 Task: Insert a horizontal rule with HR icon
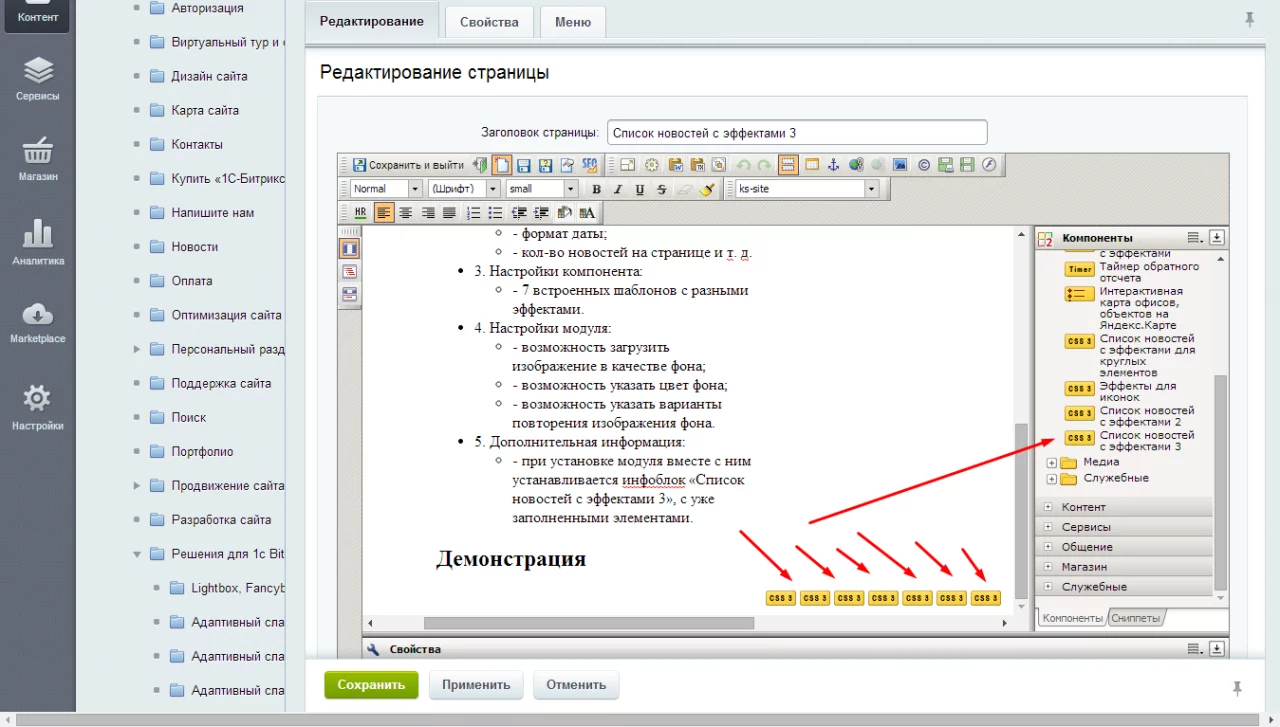(x=360, y=212)
